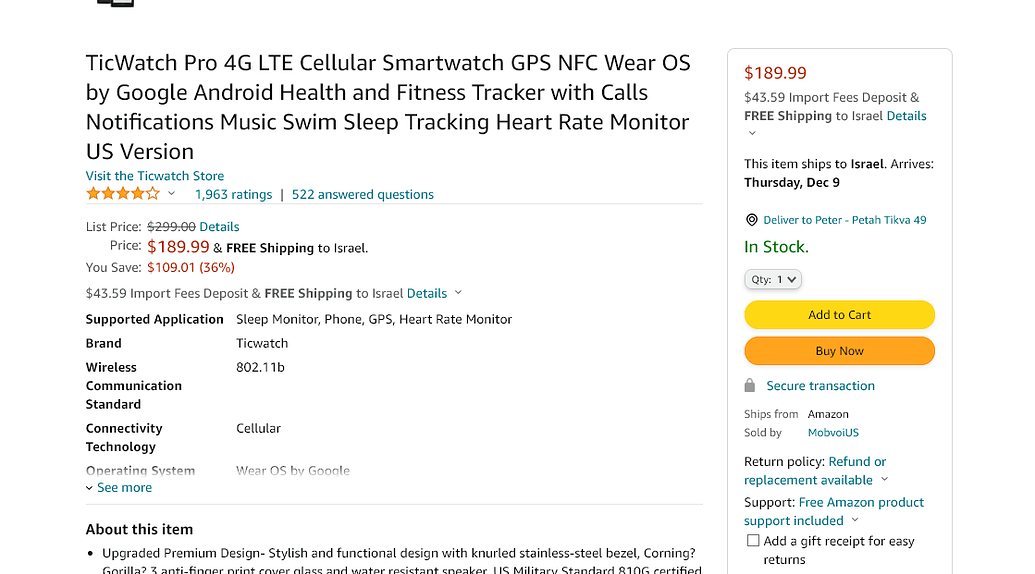Open MobvoiUS seller link
Screen dimensions: 1035x574
[833, 433]
